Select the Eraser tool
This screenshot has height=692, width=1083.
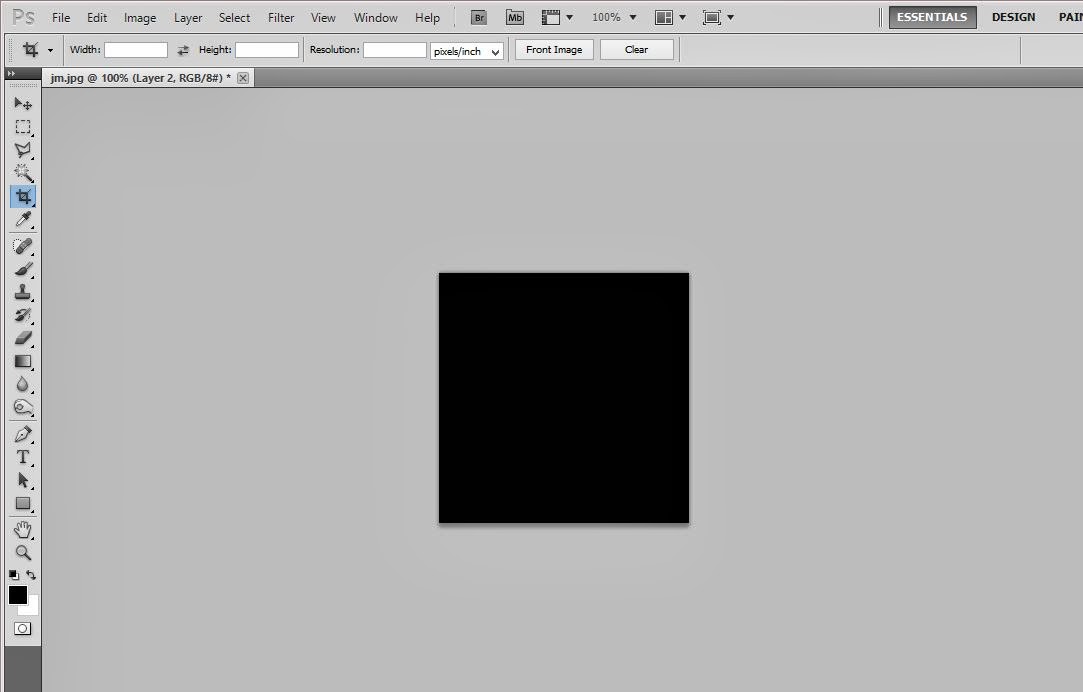point(23,338)
